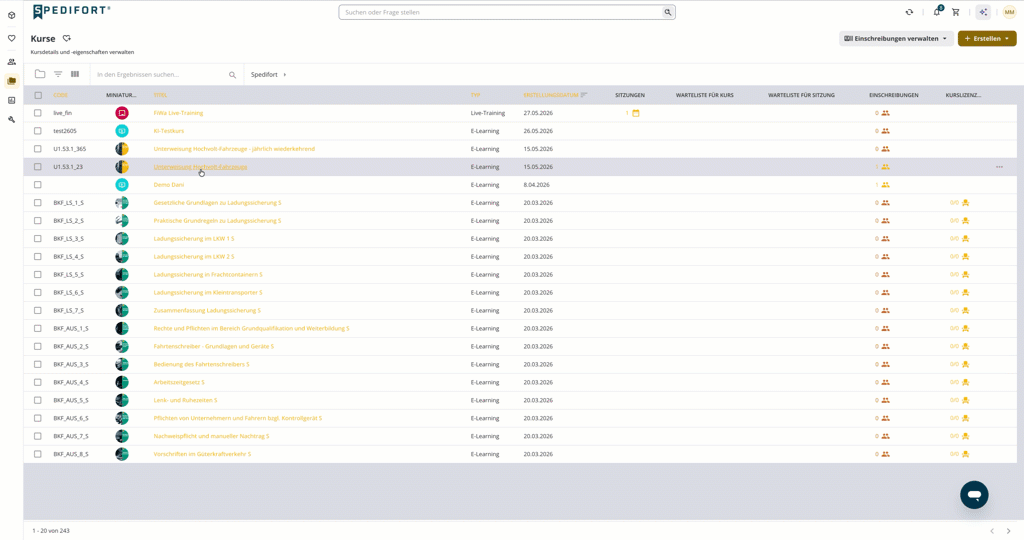Toggle the select-all checkbox in table header
Screen dimensions: 1024x540
[x=38, y=95]
